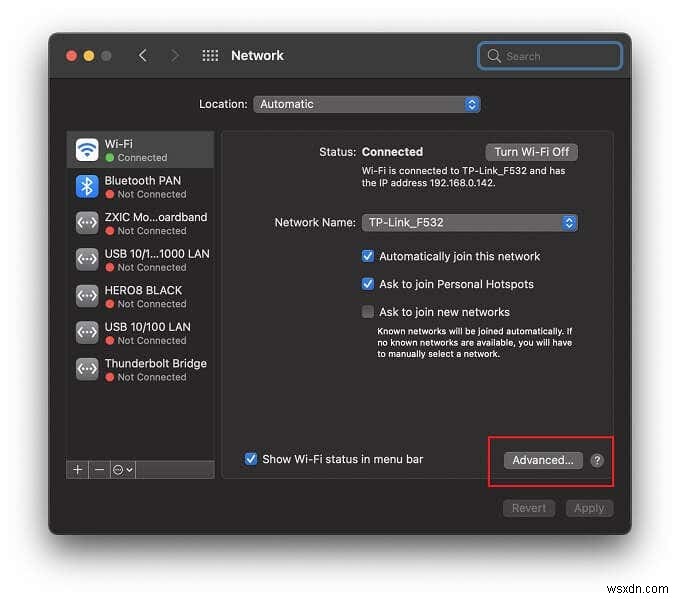Toggle Automatically join this network

pos(368,256)
